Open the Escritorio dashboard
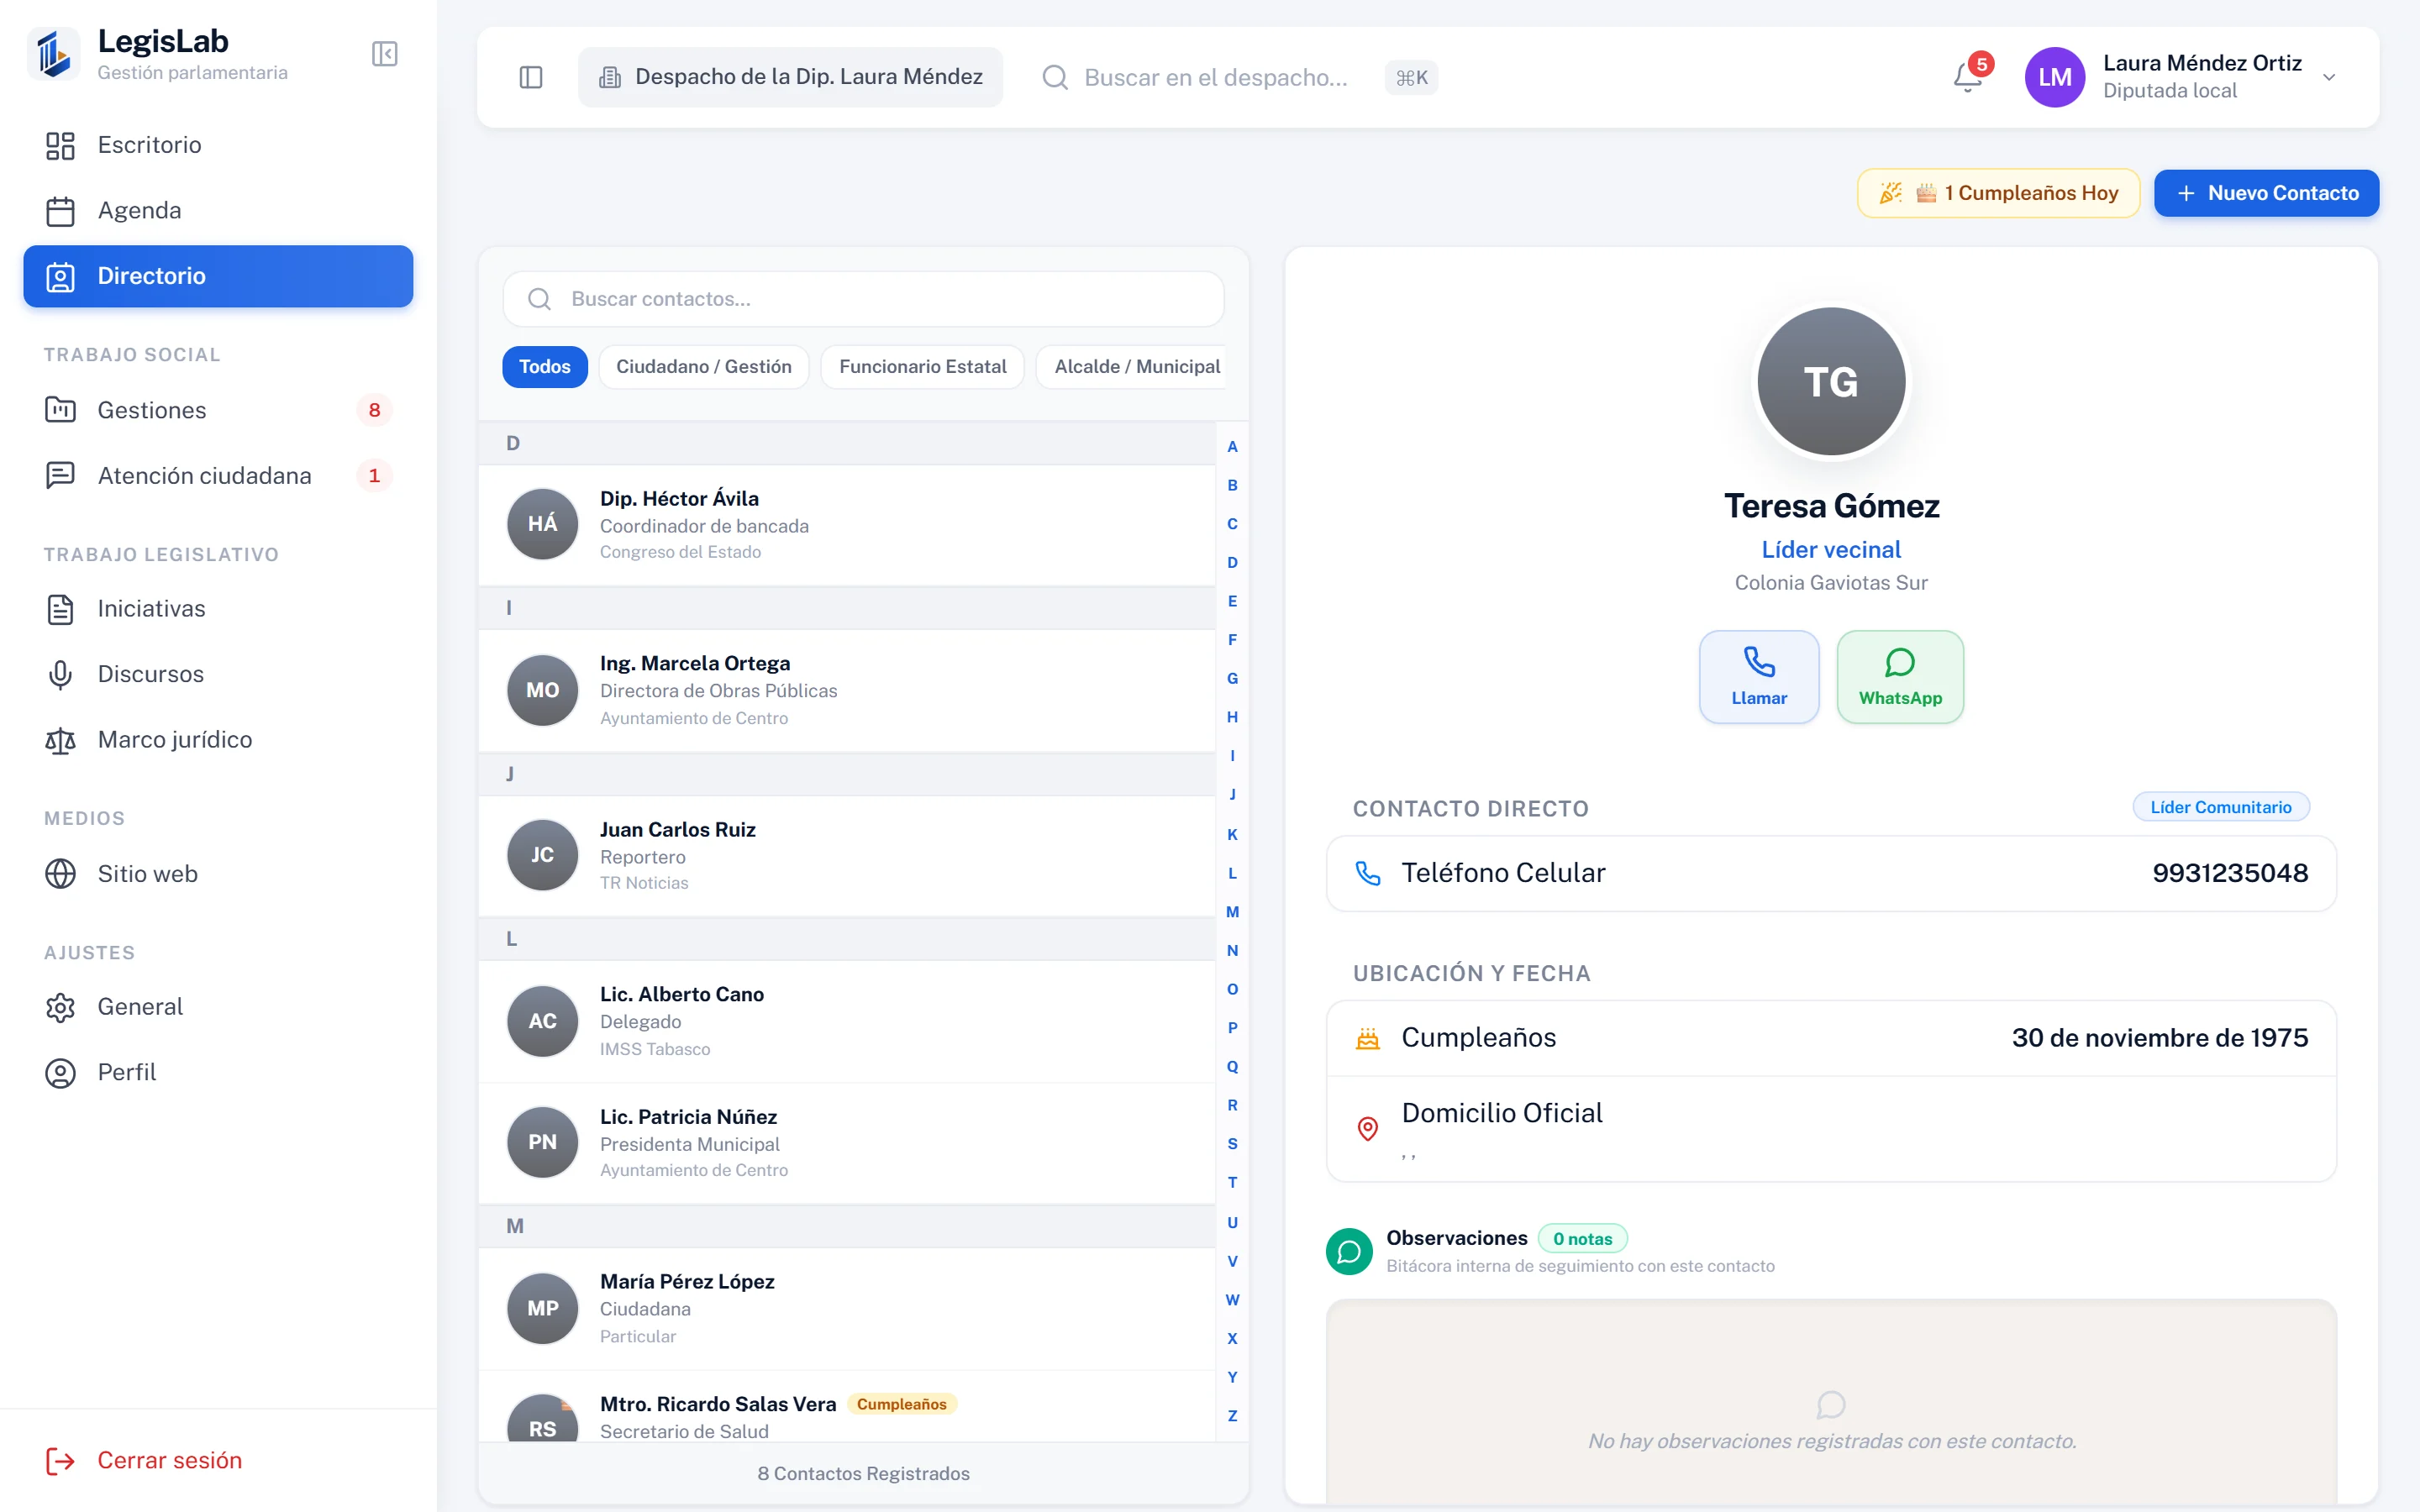The image size is (2420, 1512). (218, 145)
